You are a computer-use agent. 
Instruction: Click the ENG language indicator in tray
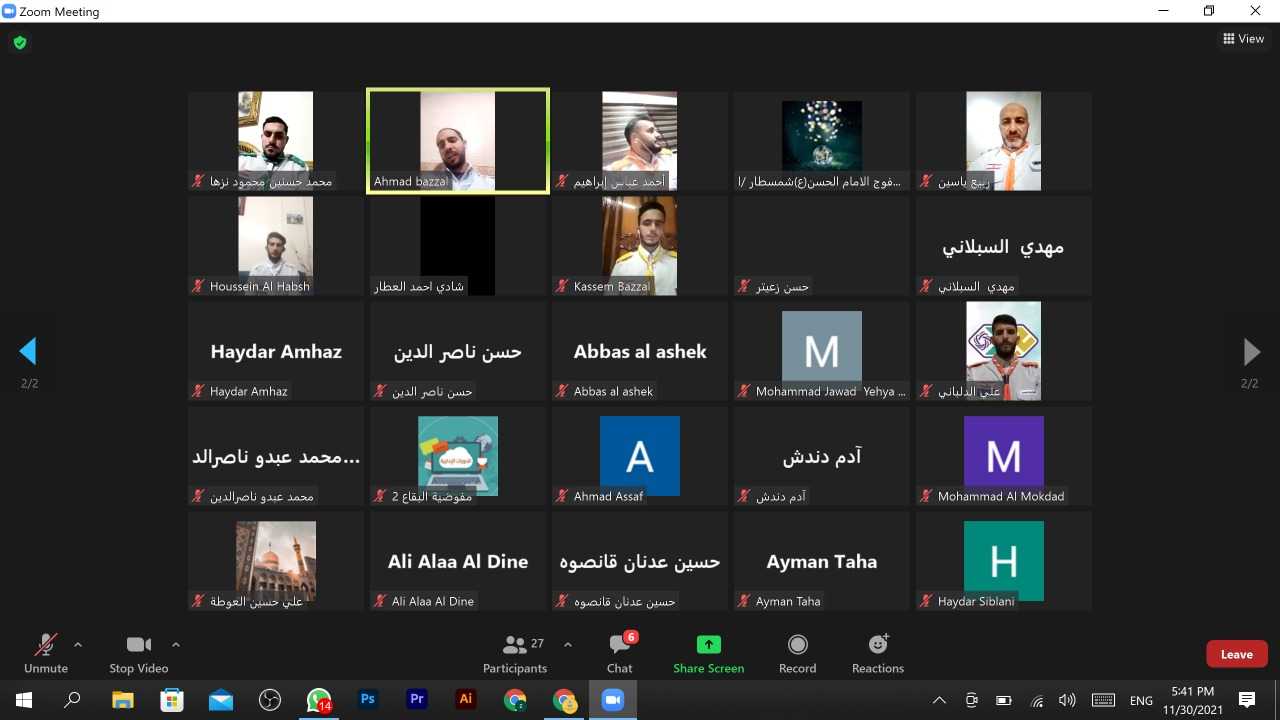tap(1141, 700)
